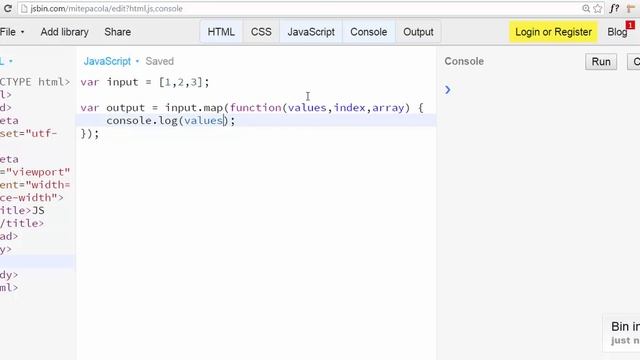Viewport: 640px width, 360px height.
Task: Click the 'index' parameter in the function
Action: pyautogui.click(x=349, y=108)
